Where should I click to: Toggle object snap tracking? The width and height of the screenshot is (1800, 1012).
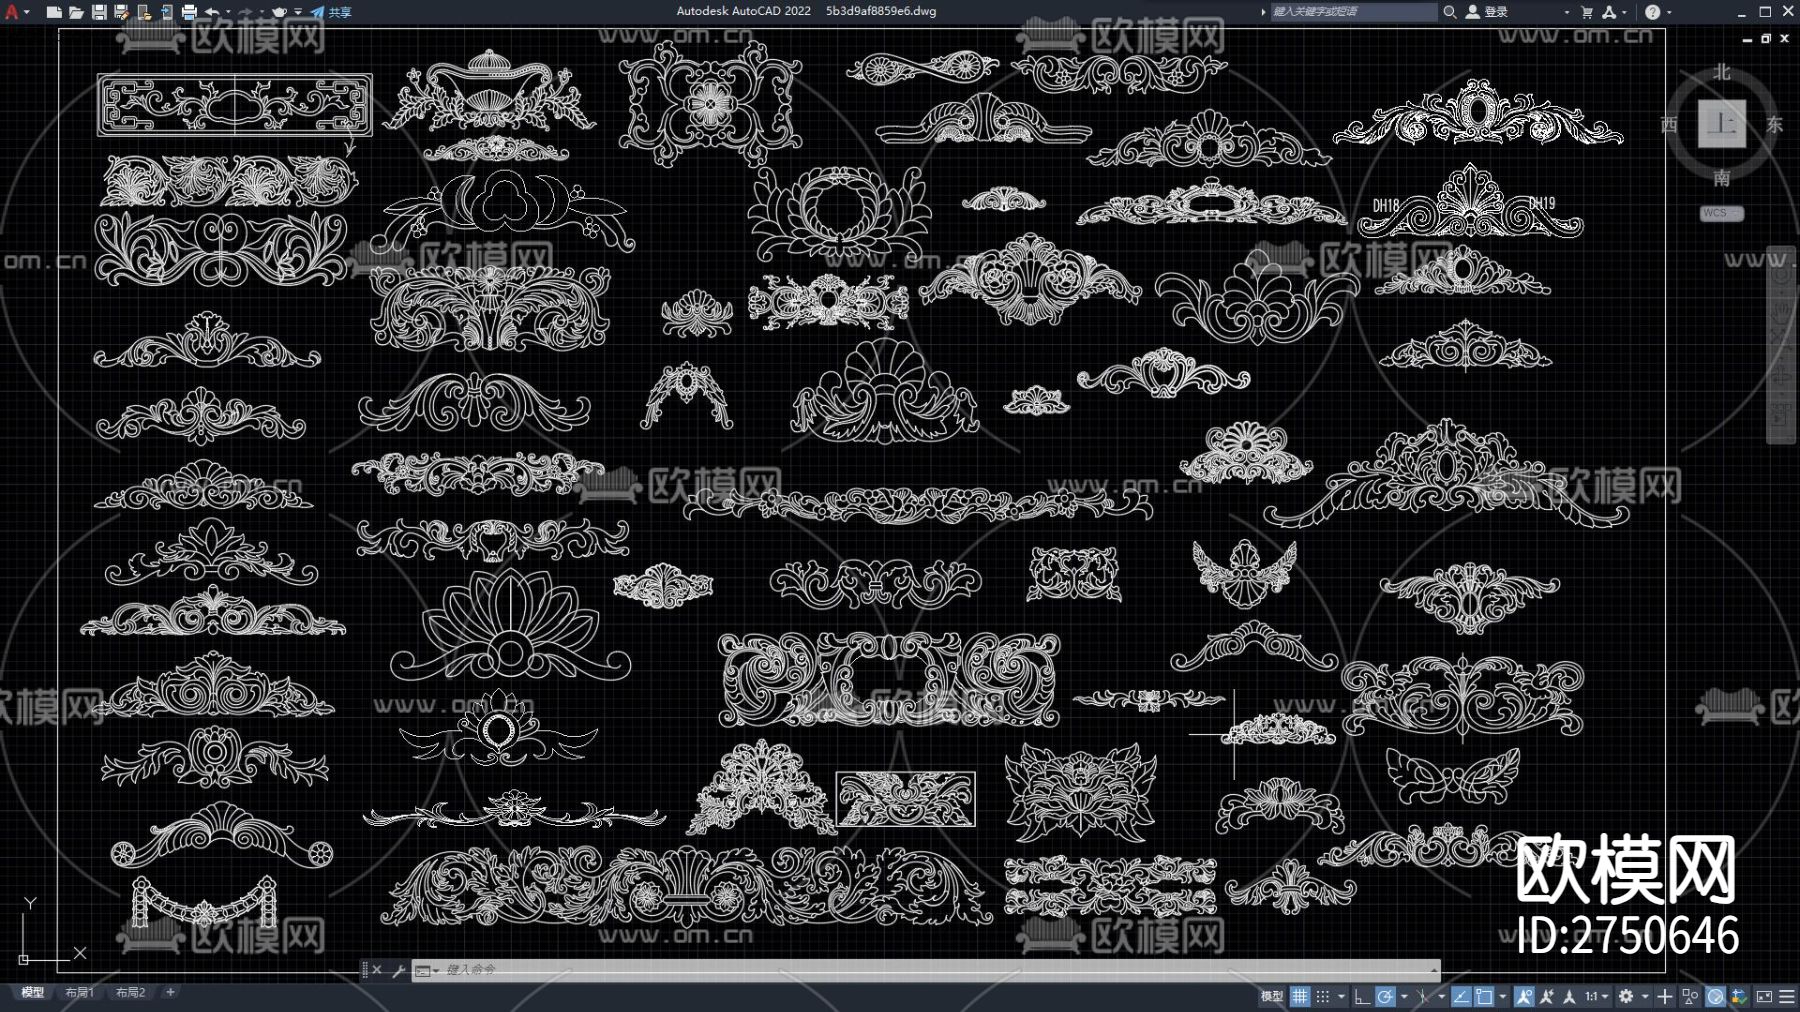pyautogui.click(x=1461, y=997)
